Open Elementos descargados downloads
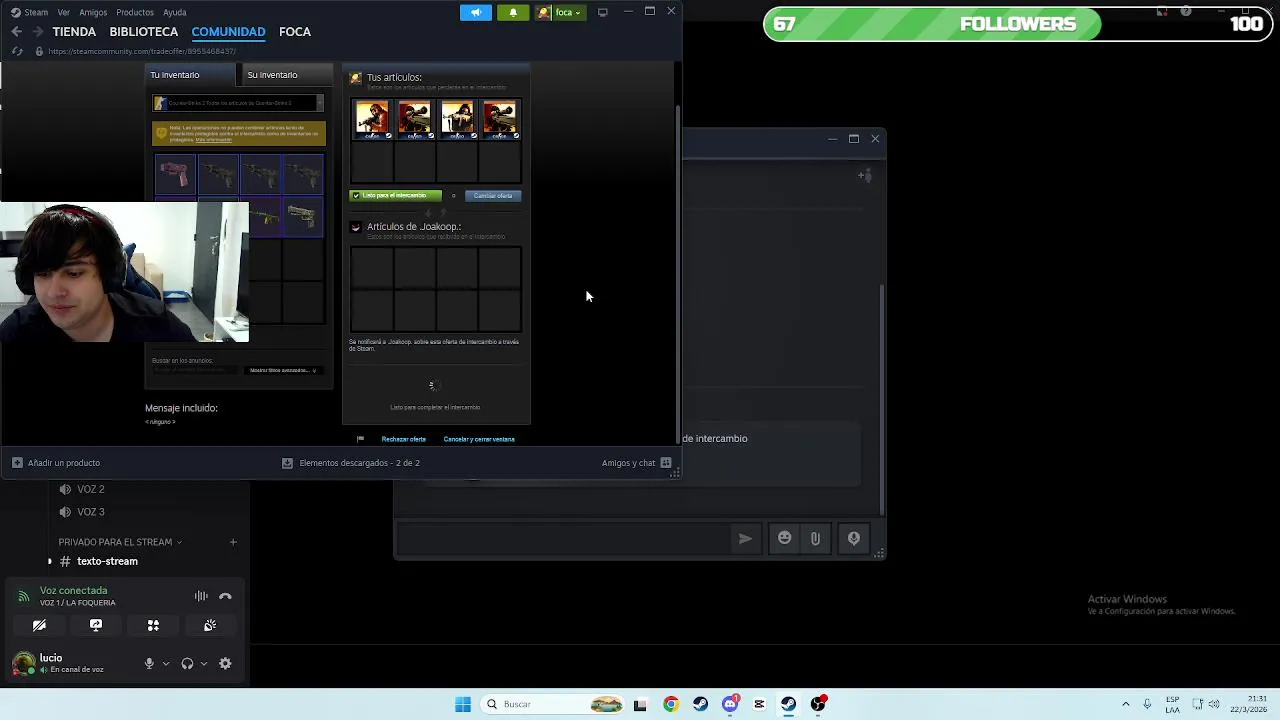 click(x=351, y=463)
